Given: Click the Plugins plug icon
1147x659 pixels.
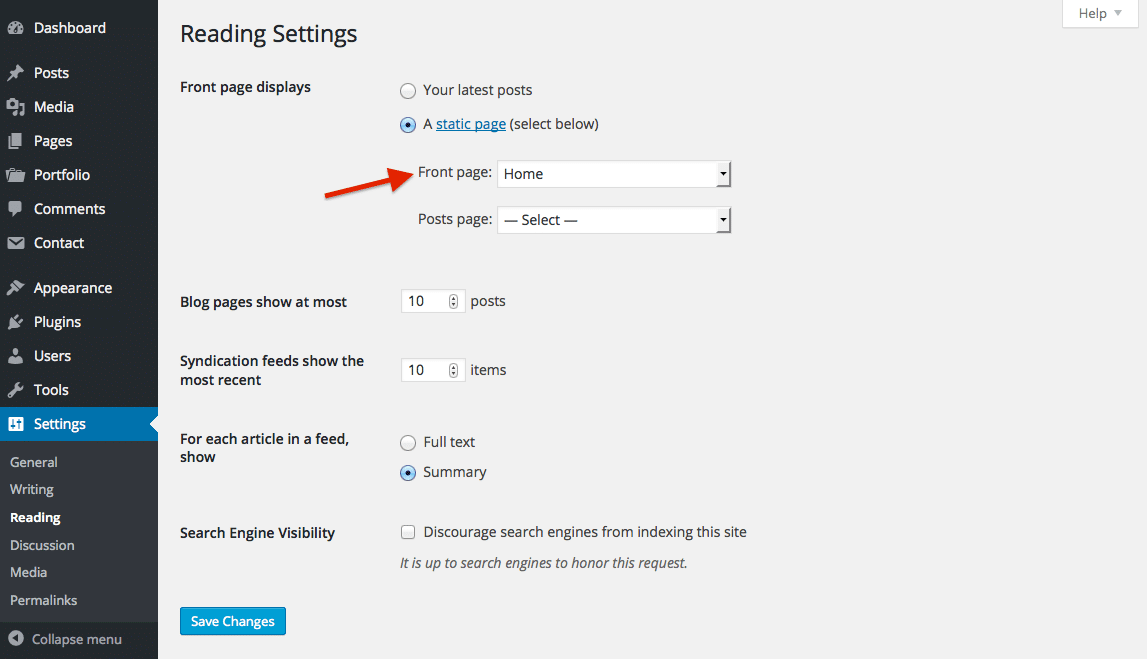Looking at the screenshot, I should [15, 322].
